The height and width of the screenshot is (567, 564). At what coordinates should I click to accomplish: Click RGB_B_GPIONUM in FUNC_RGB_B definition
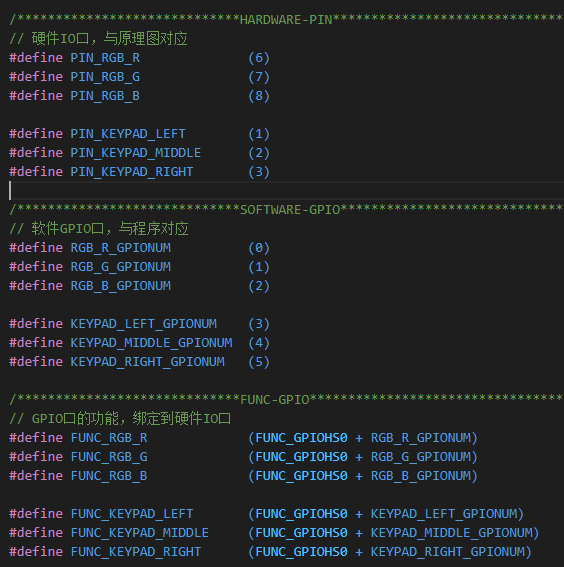pyautogui.click(x=421, y=476)
